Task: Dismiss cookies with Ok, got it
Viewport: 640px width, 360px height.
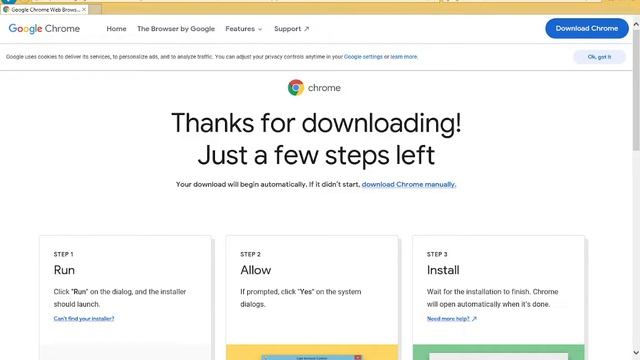Action: point(599,57)
